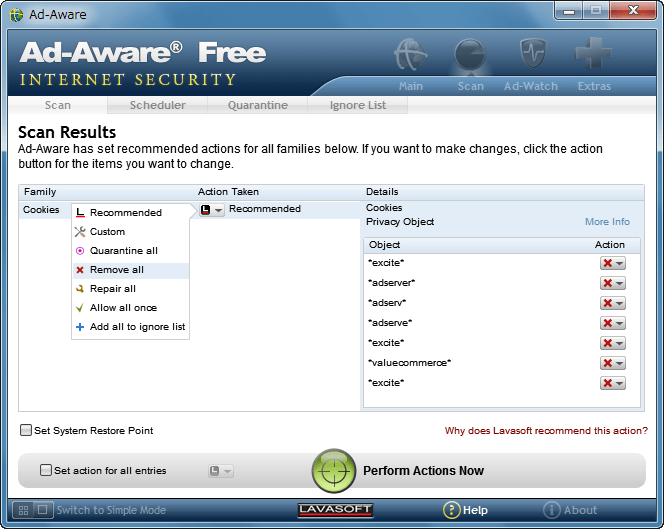Choose Add all to ignore list
This screenshot has width=664, height=529.
coord(131,327)
